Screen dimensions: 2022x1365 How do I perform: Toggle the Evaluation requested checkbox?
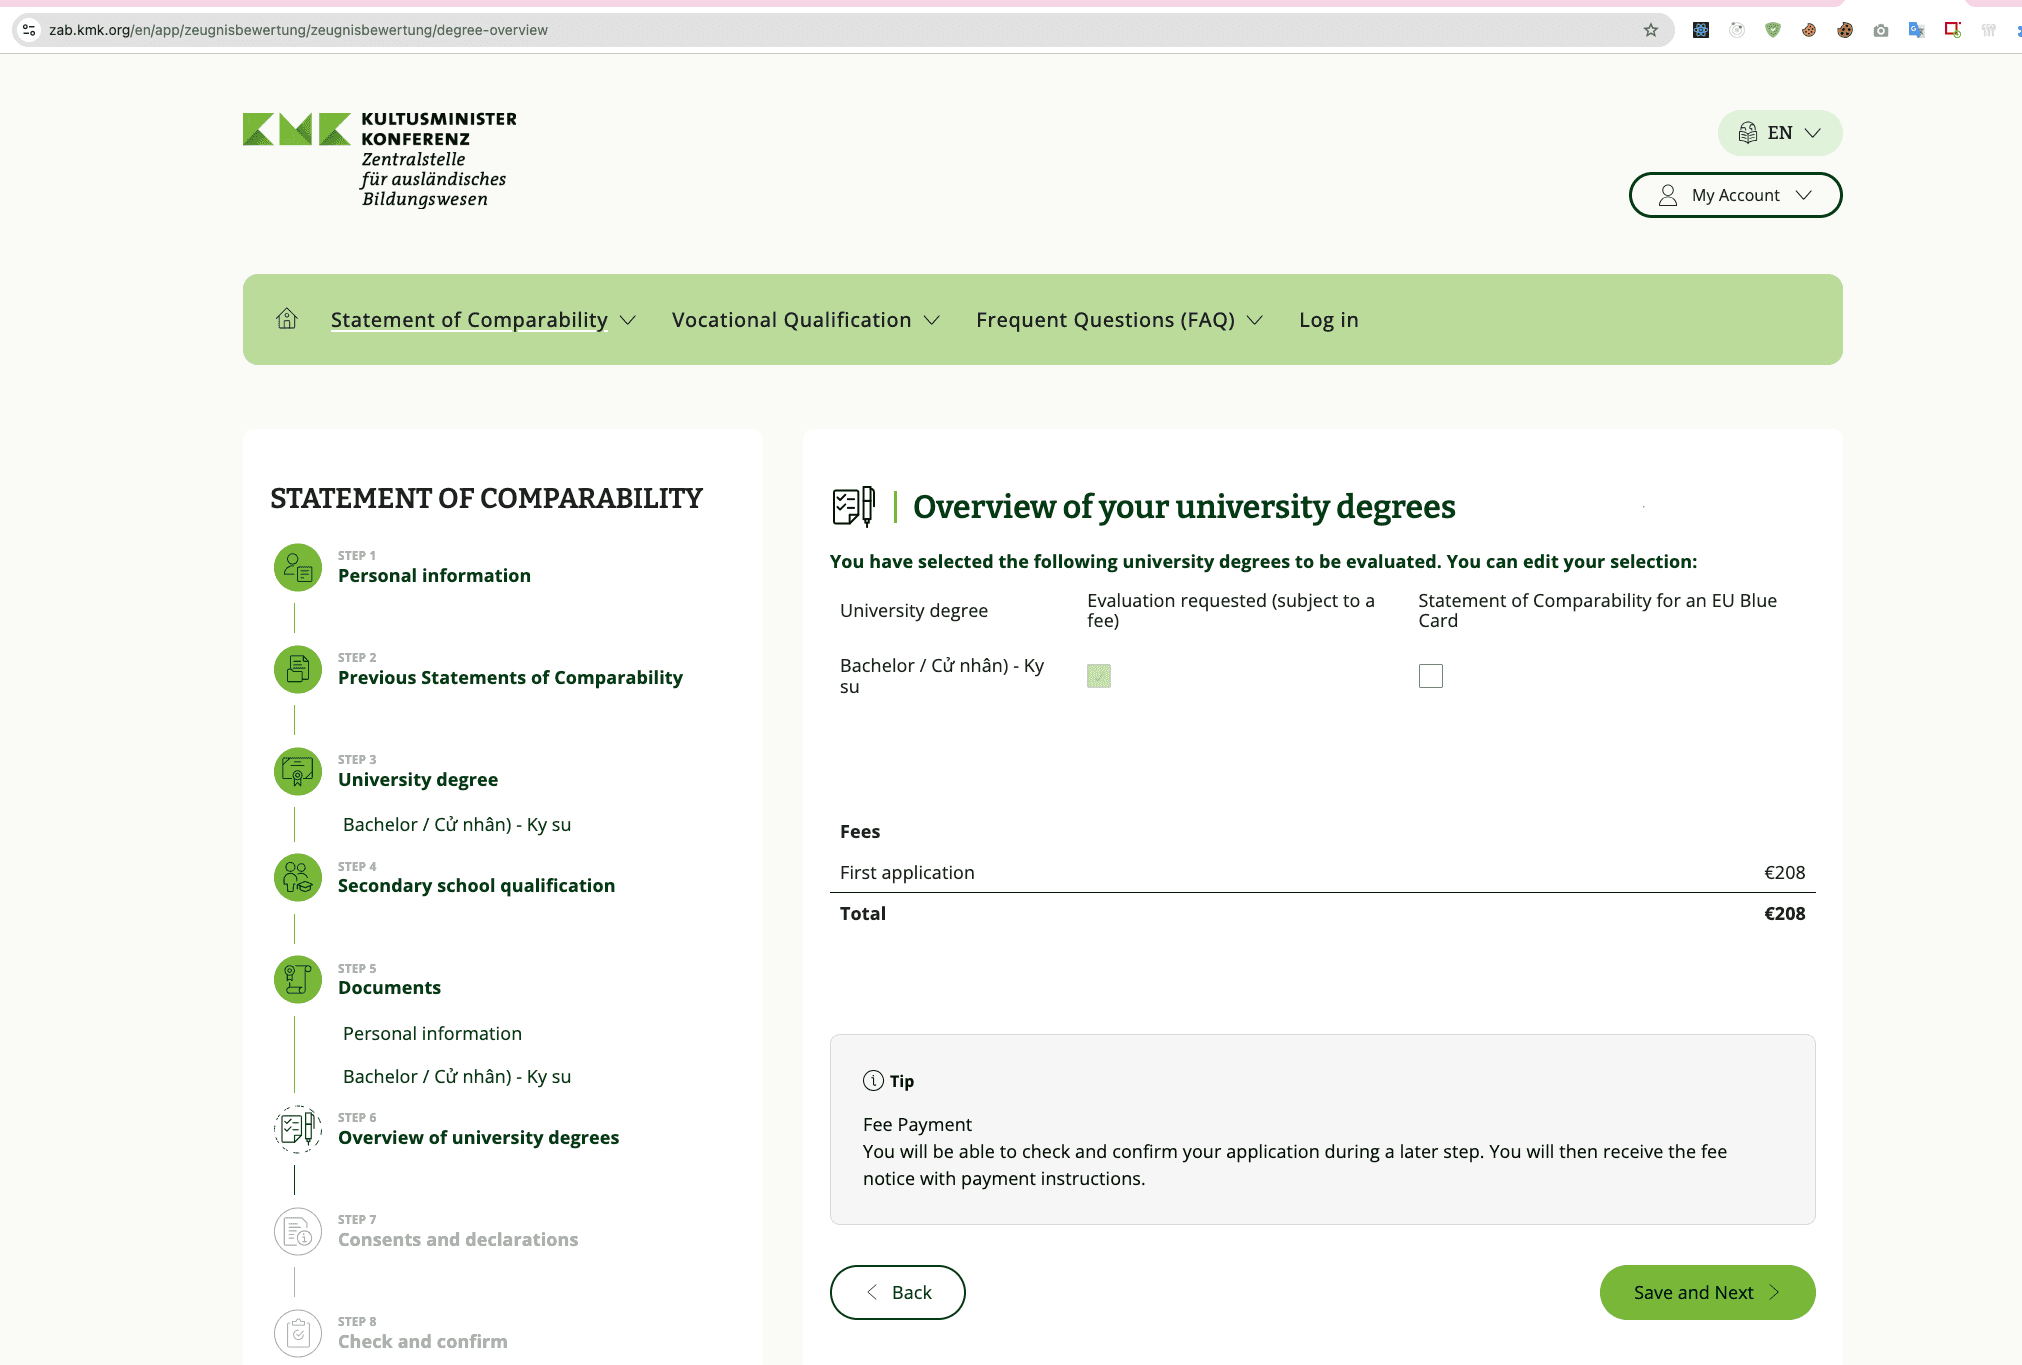tap(1099, 676)
